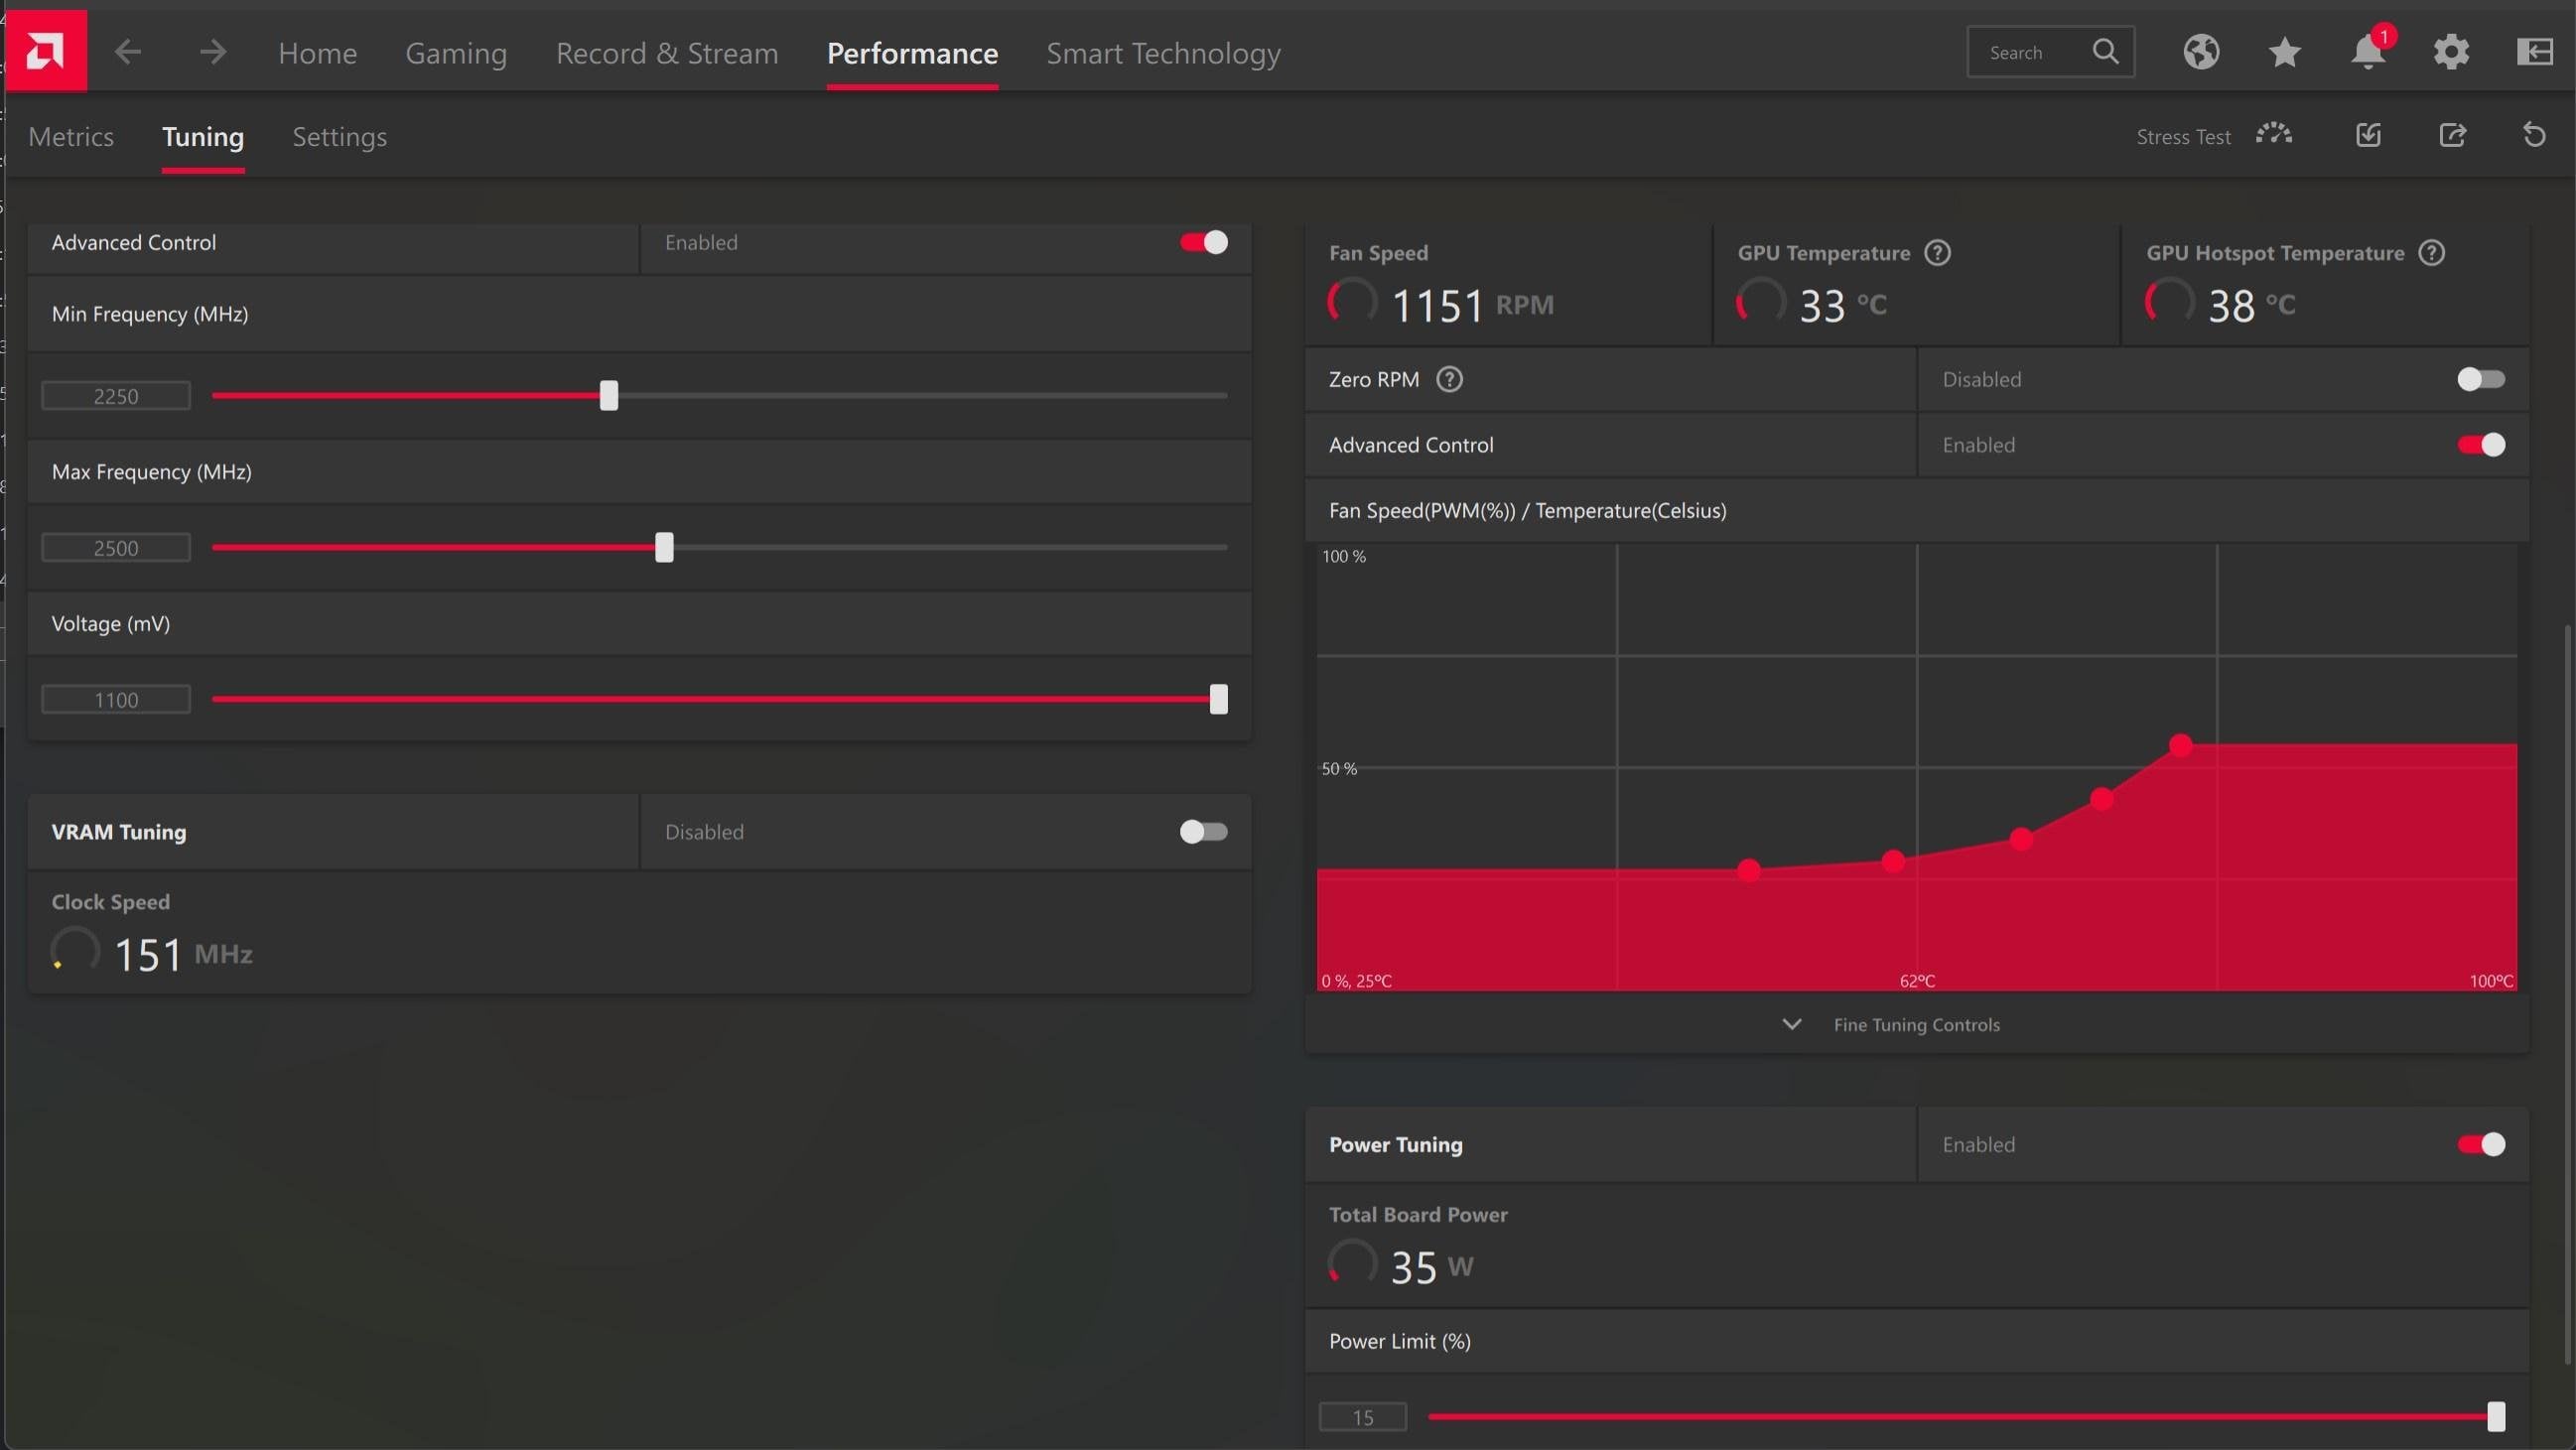Switch to the Metrics tab
This screenshot has width=2576, height=1450.
tap(71, 137)
